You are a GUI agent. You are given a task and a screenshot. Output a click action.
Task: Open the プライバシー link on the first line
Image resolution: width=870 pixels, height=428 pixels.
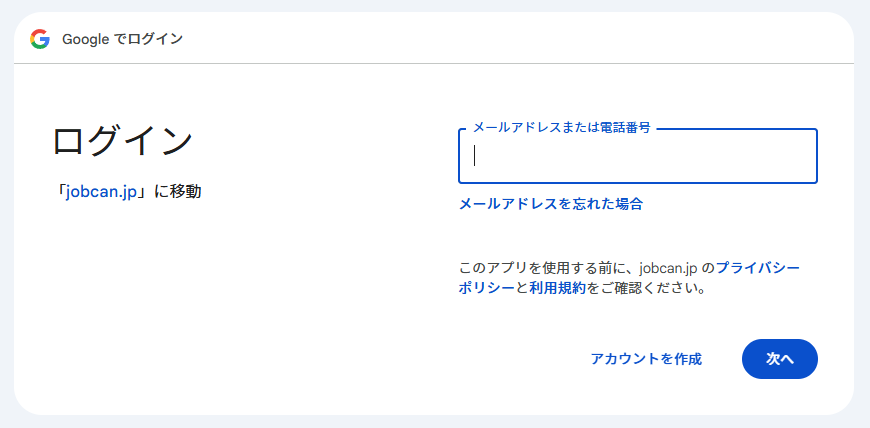point(757,268)
